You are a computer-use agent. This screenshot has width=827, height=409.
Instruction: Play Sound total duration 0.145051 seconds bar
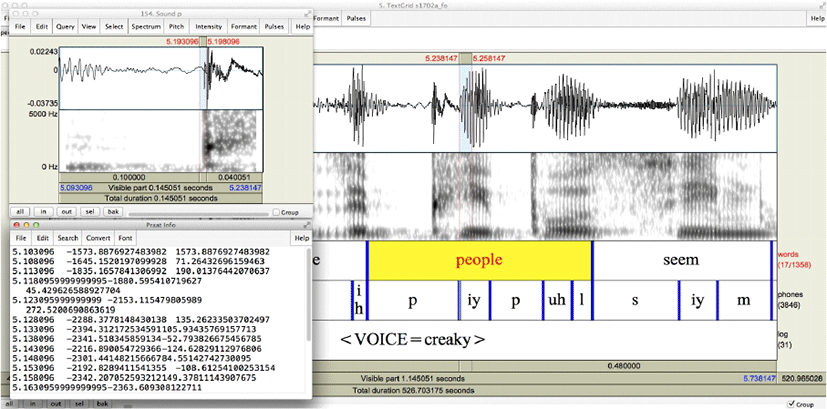160,198
